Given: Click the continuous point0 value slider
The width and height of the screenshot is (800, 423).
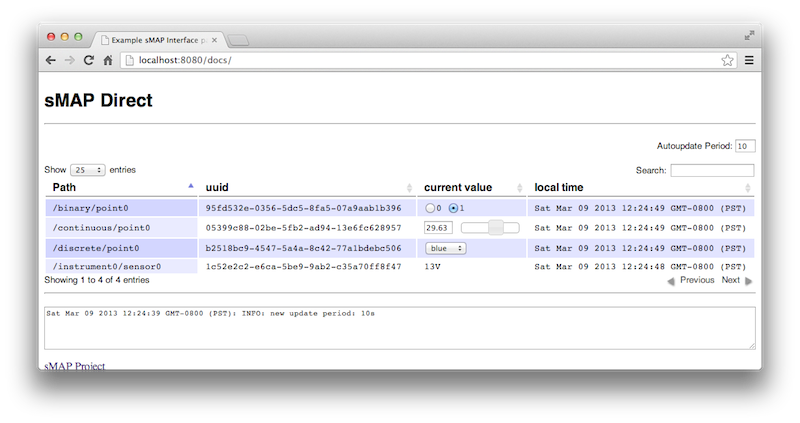Looking at the screenshot, I should click(490, 228).
